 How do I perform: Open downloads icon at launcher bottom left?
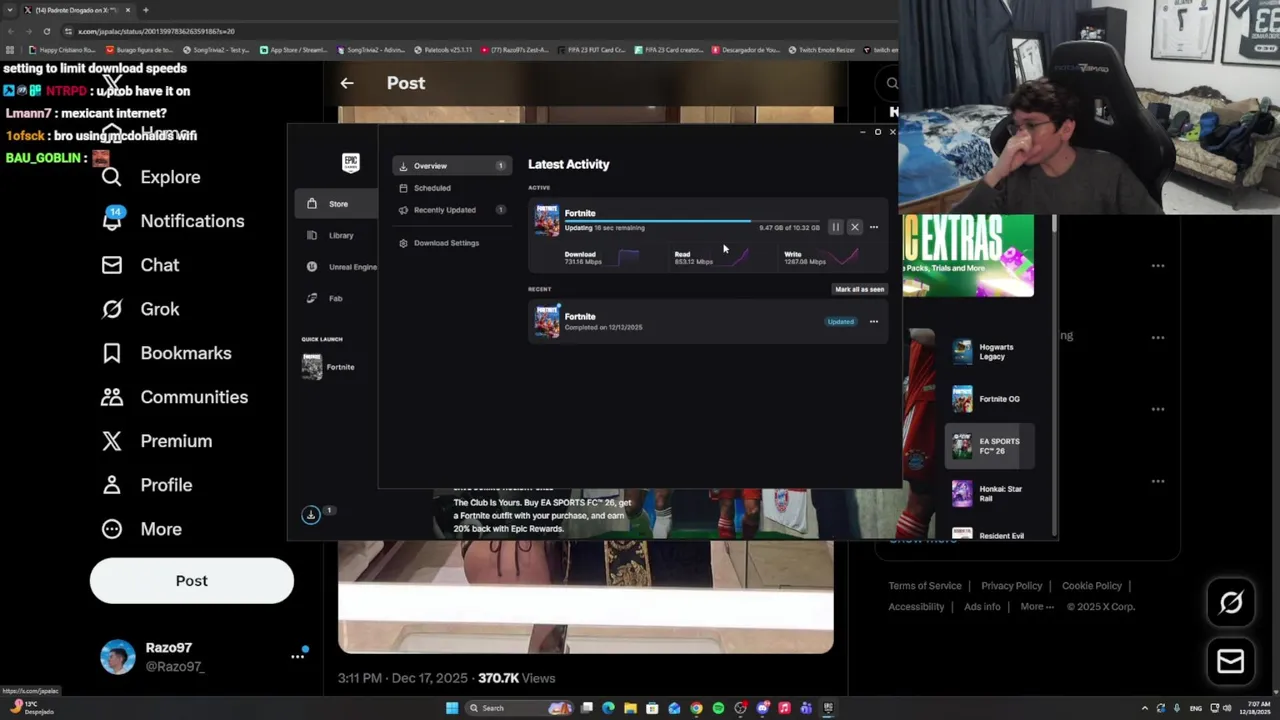click(x=311, y=515)
